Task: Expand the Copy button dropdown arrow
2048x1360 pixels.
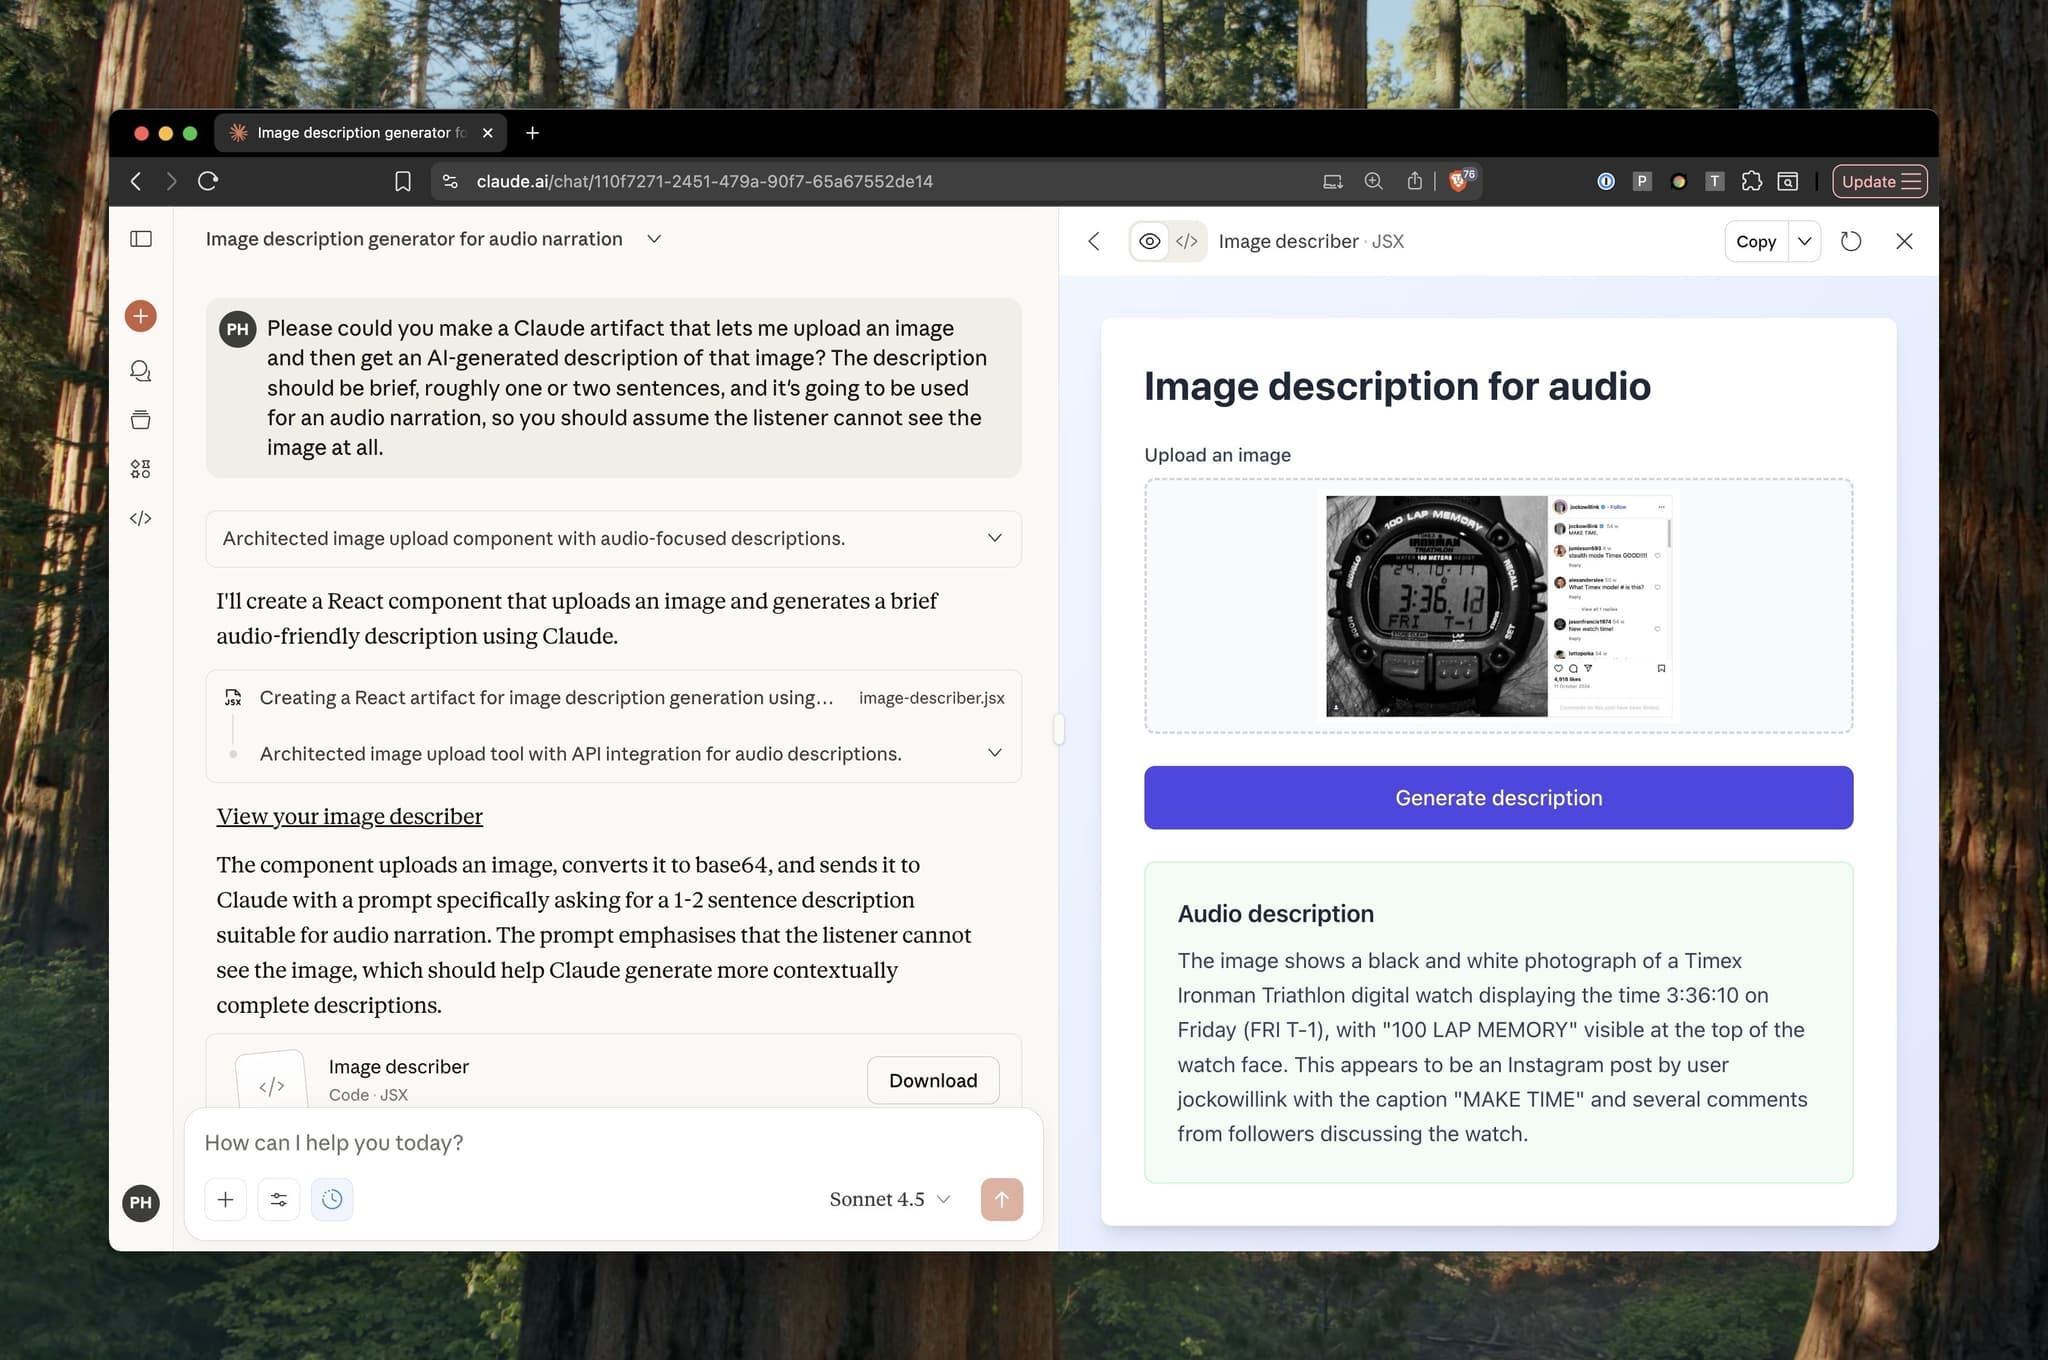Action: tap(1804, 241)
